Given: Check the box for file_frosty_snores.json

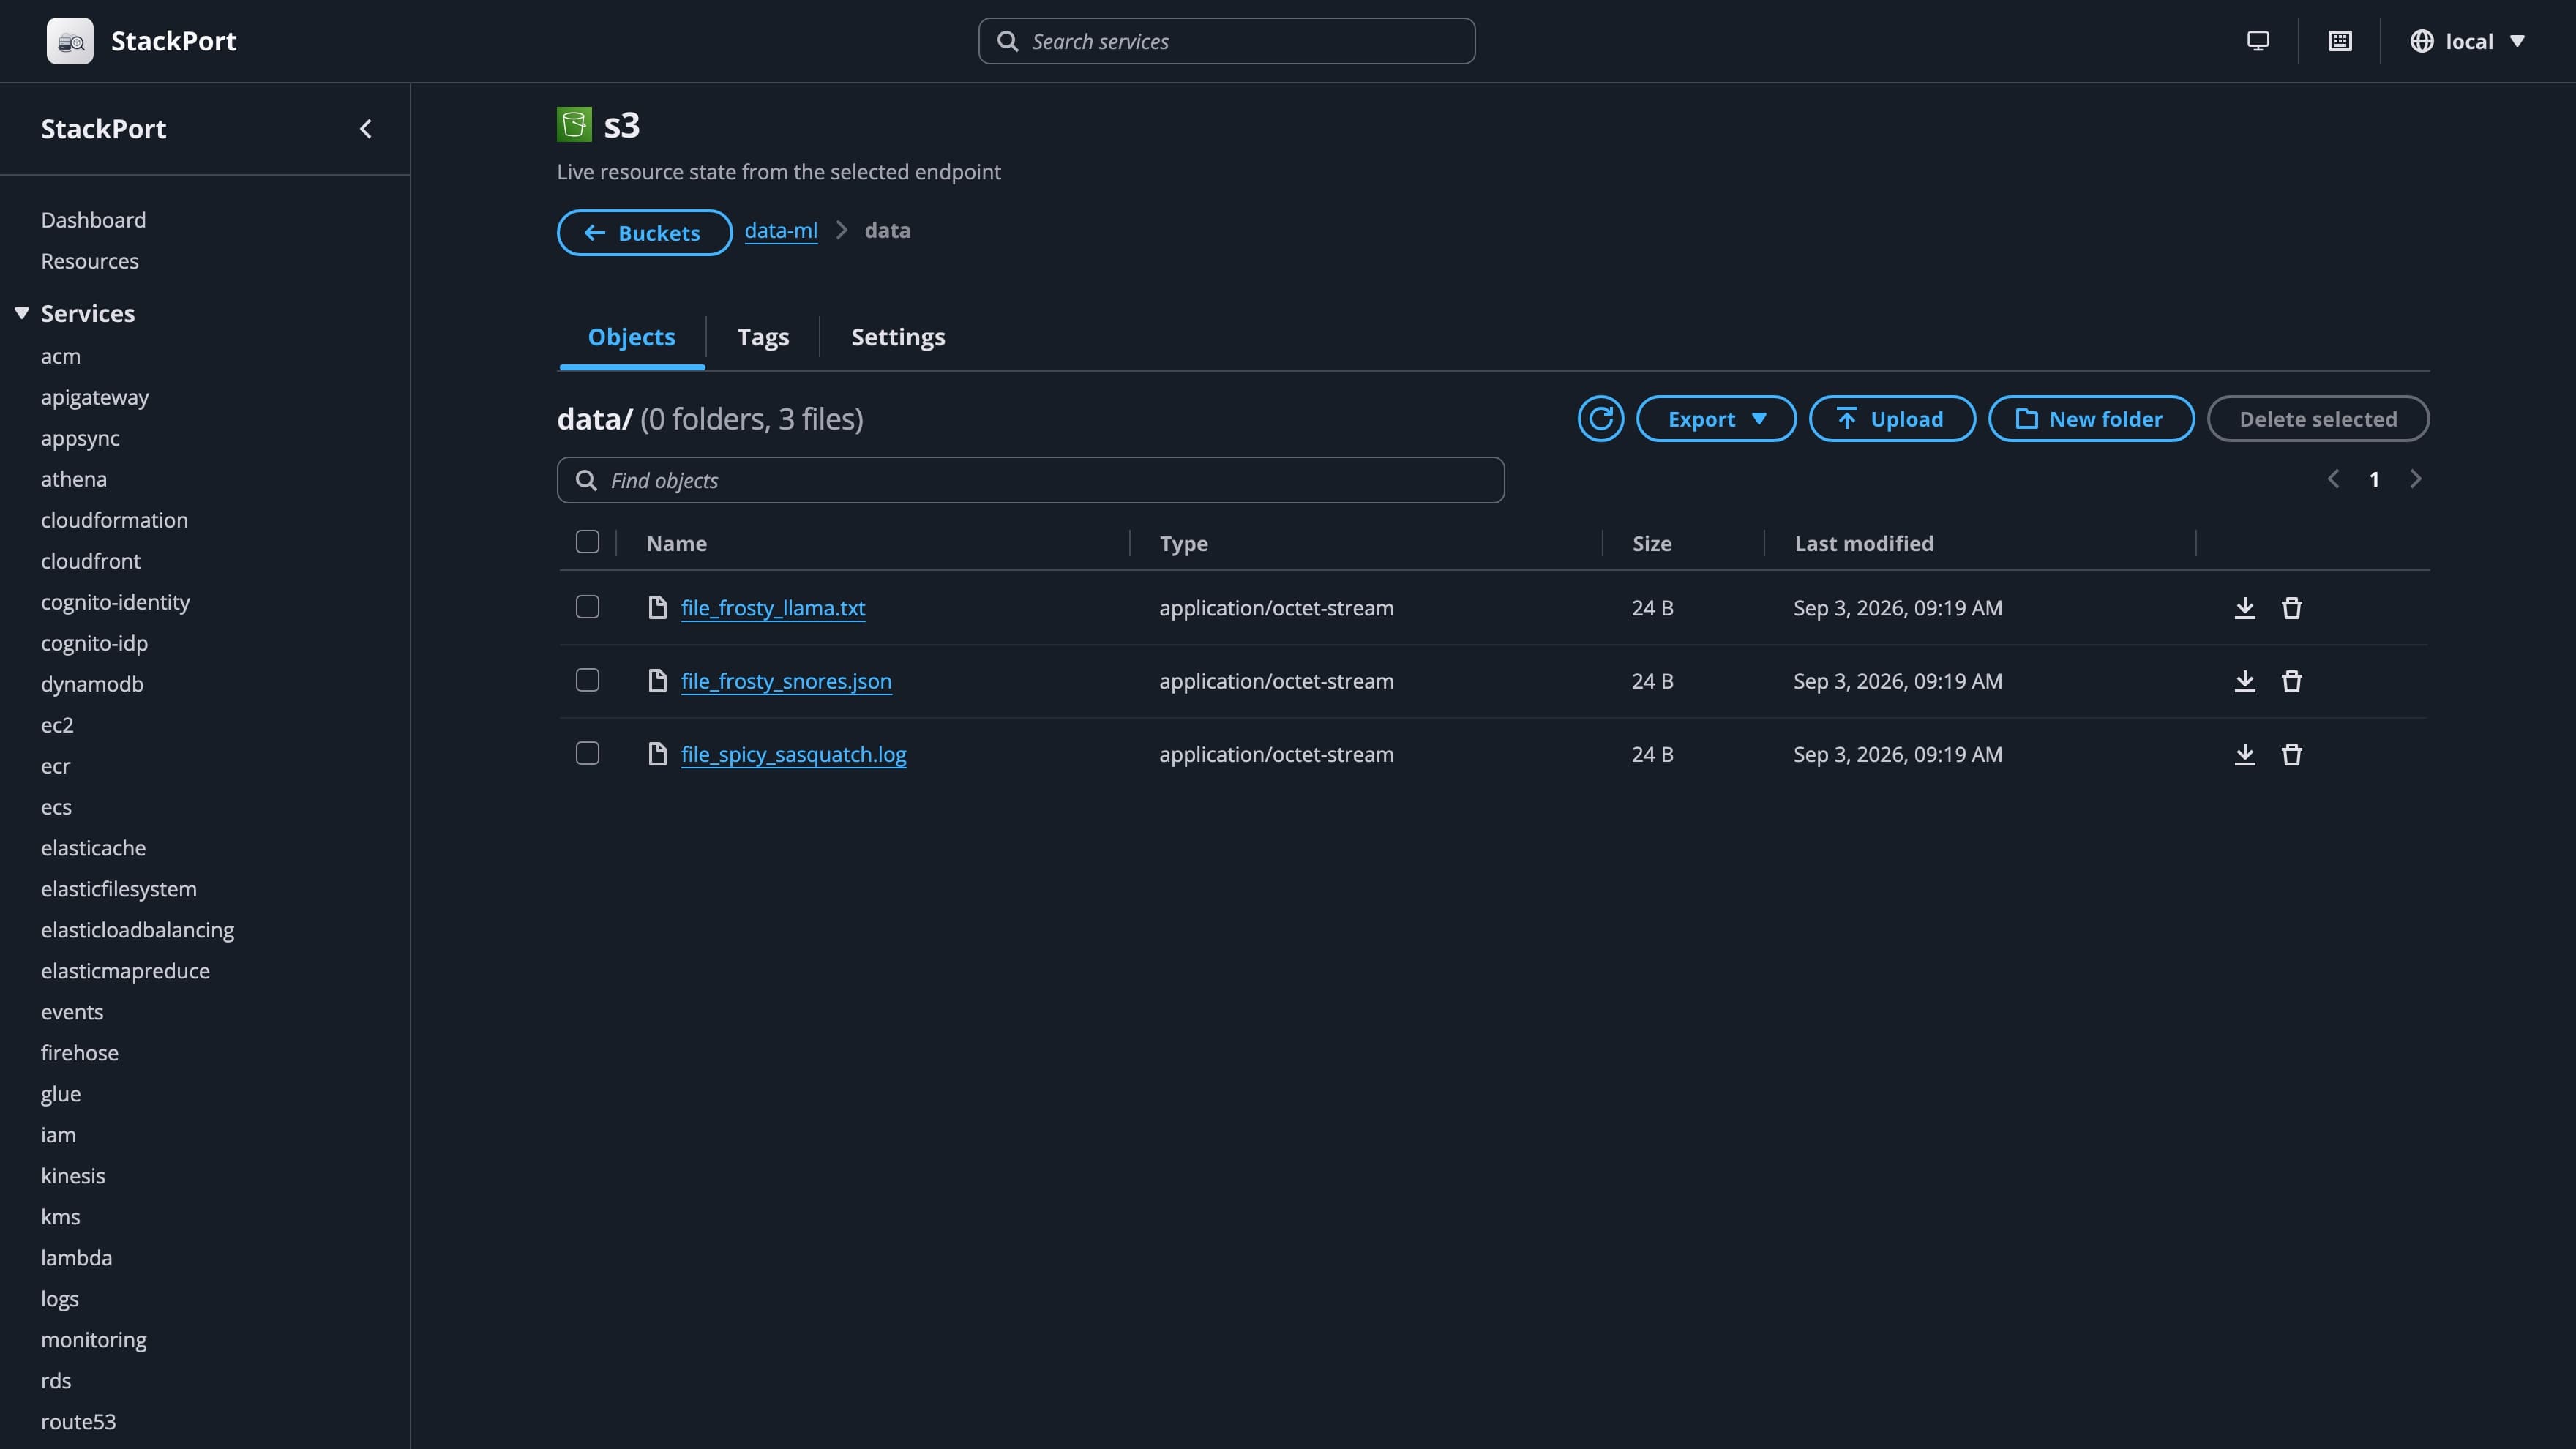Looking at the screenshot, I should pyautogui.click(x=588, y=680).
